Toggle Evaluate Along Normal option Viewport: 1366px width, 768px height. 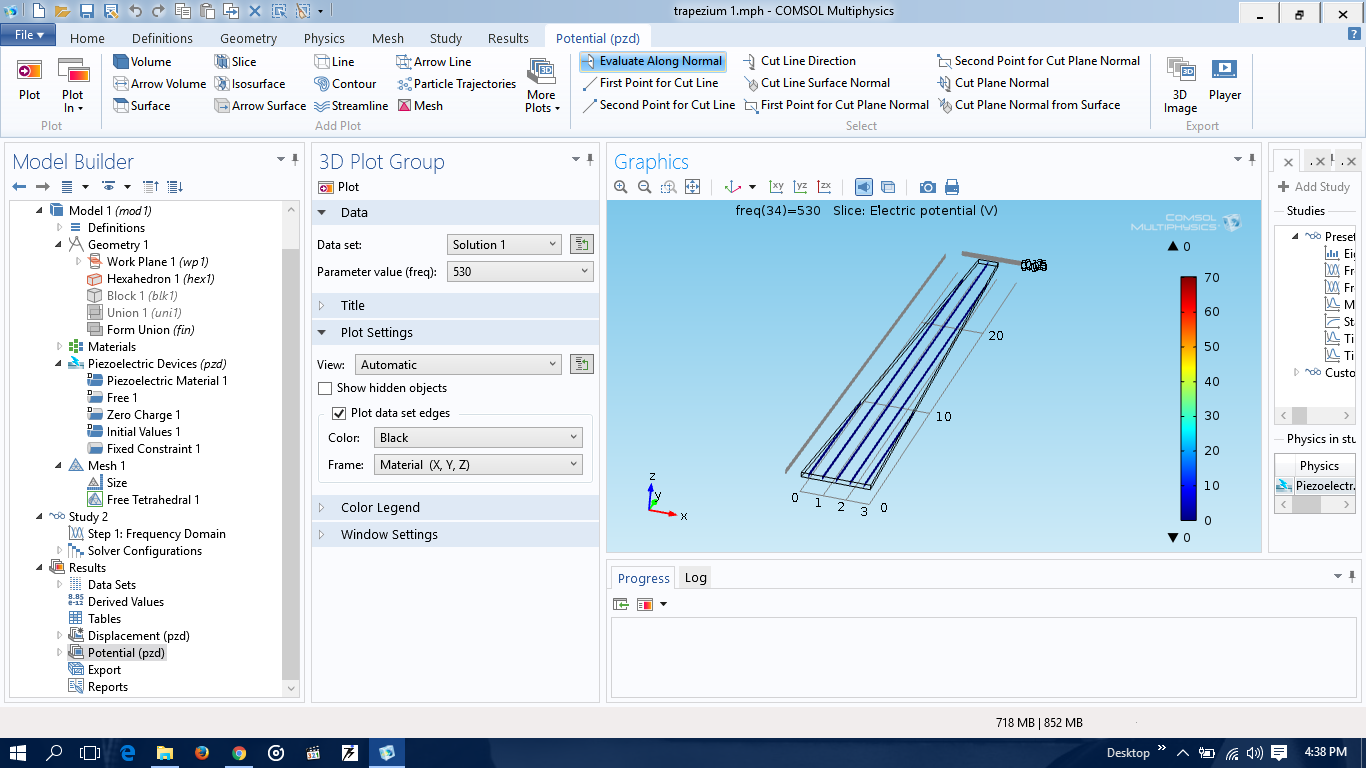(x=652, y=61)
